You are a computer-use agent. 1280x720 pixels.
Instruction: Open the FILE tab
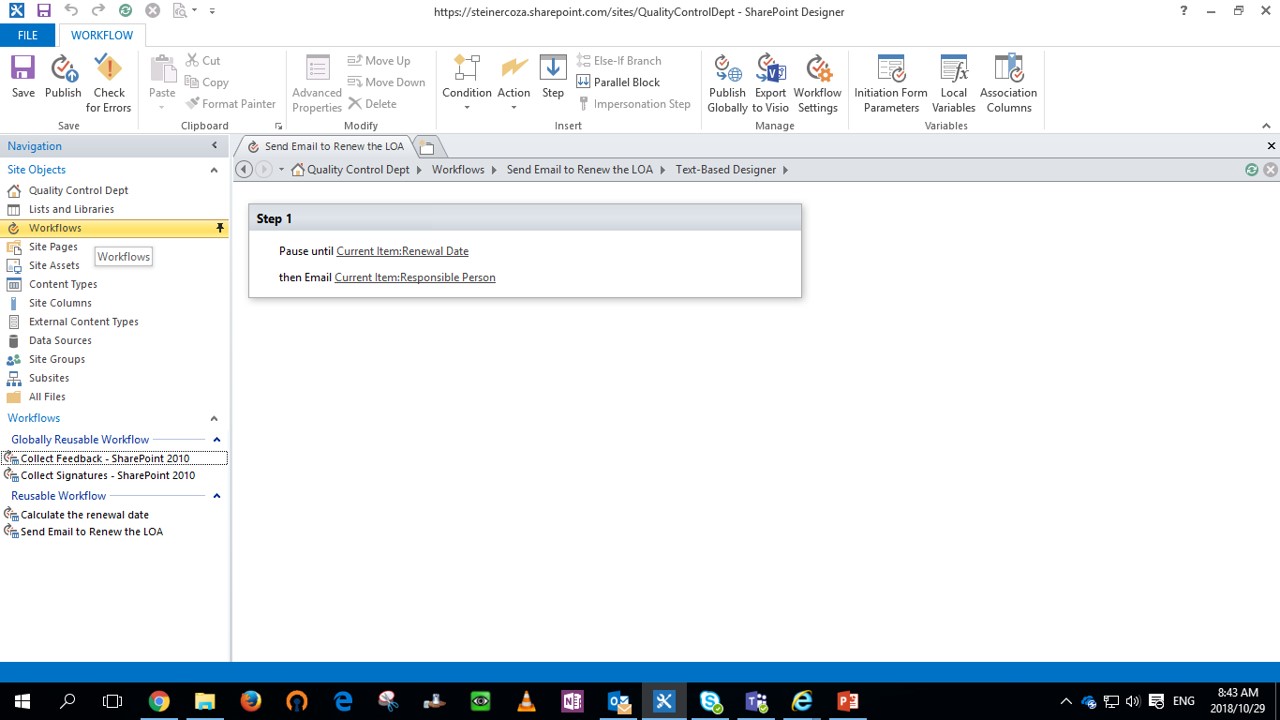27,35
